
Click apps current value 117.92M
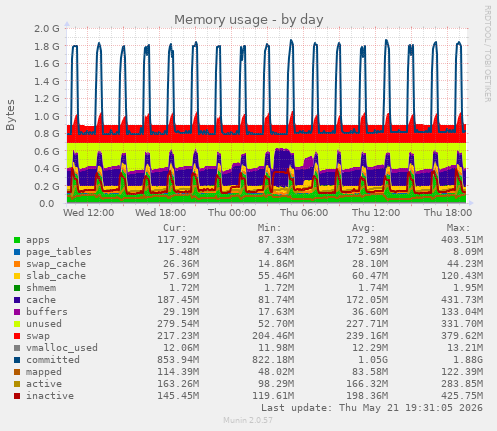point(178,240)
